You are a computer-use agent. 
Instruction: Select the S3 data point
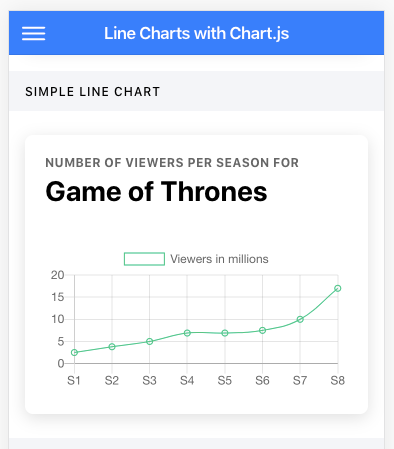pos(150,341)
